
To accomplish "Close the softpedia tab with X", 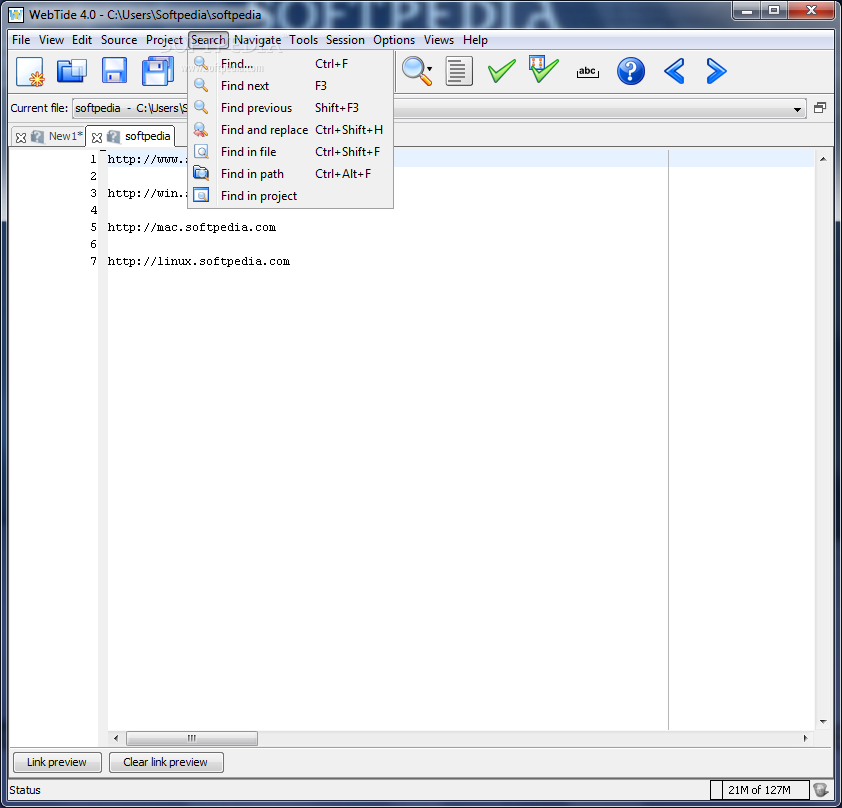I will 97,137.
